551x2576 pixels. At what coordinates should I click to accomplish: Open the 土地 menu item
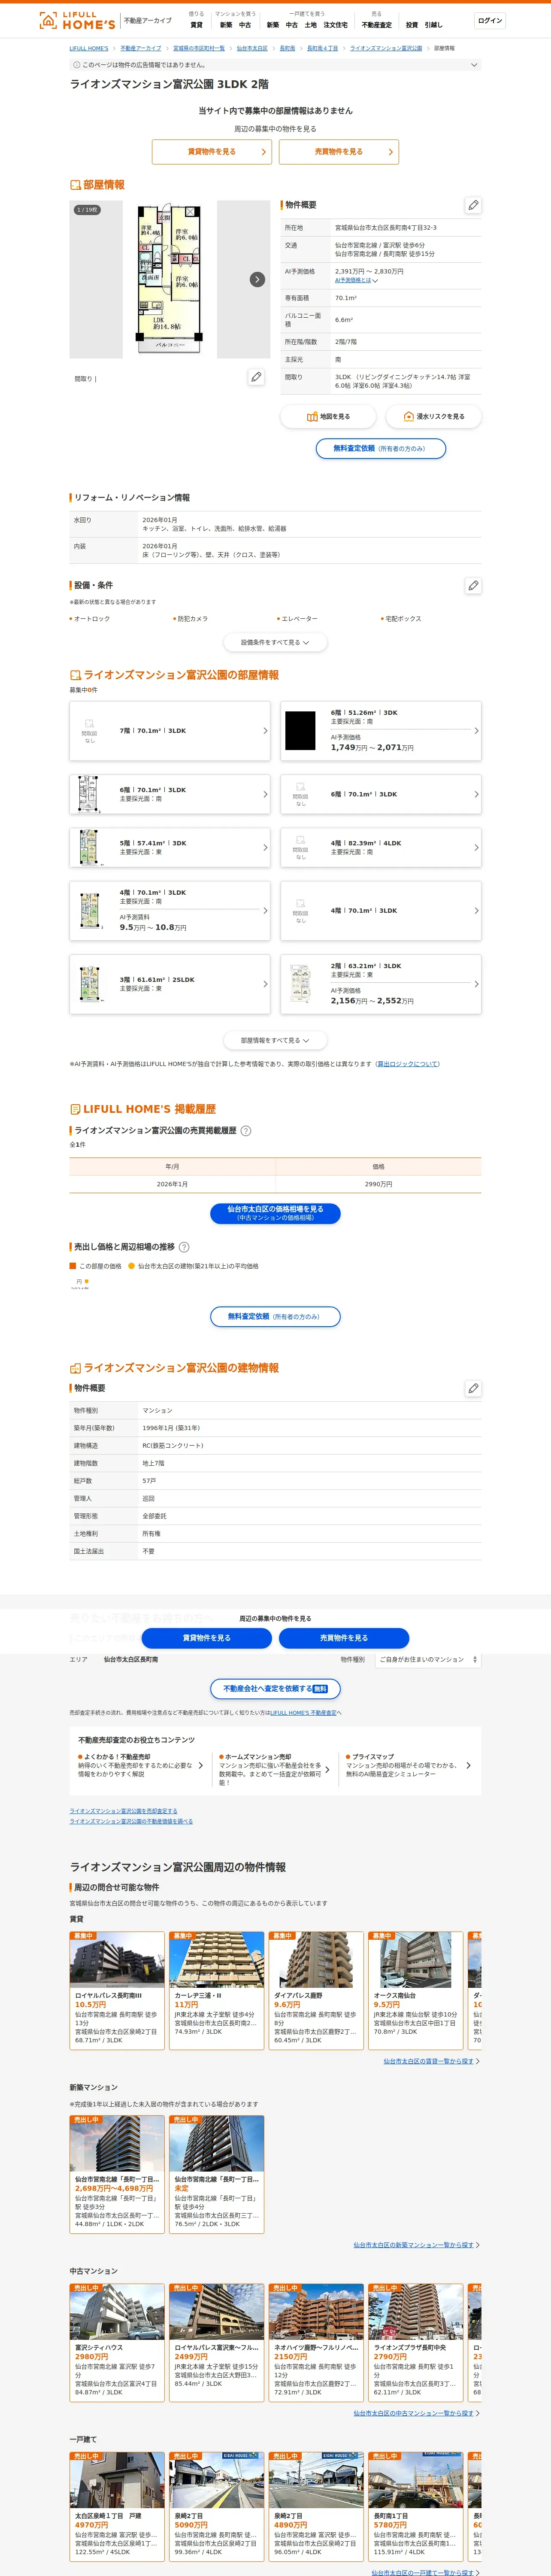click(310, 25)
